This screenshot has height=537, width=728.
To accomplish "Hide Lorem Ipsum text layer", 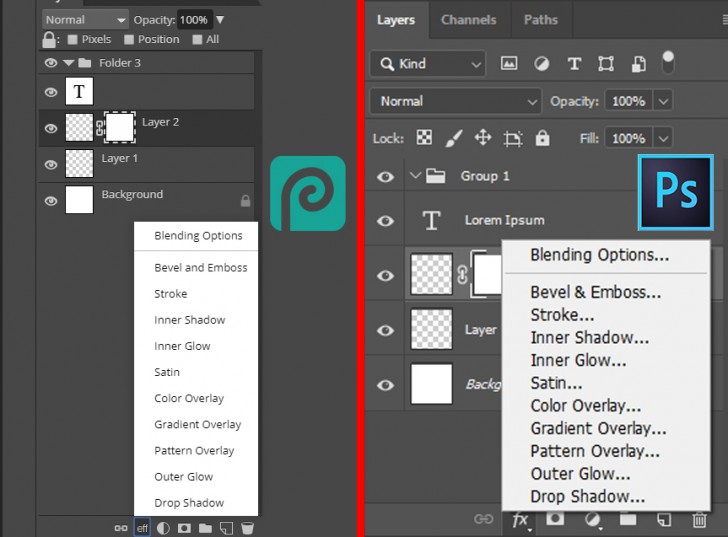I will (385, 221).
